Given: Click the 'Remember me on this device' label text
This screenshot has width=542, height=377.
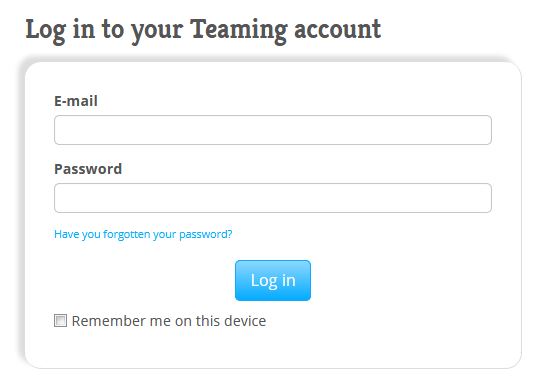Looking at the screenshot, I should [169, 321].
